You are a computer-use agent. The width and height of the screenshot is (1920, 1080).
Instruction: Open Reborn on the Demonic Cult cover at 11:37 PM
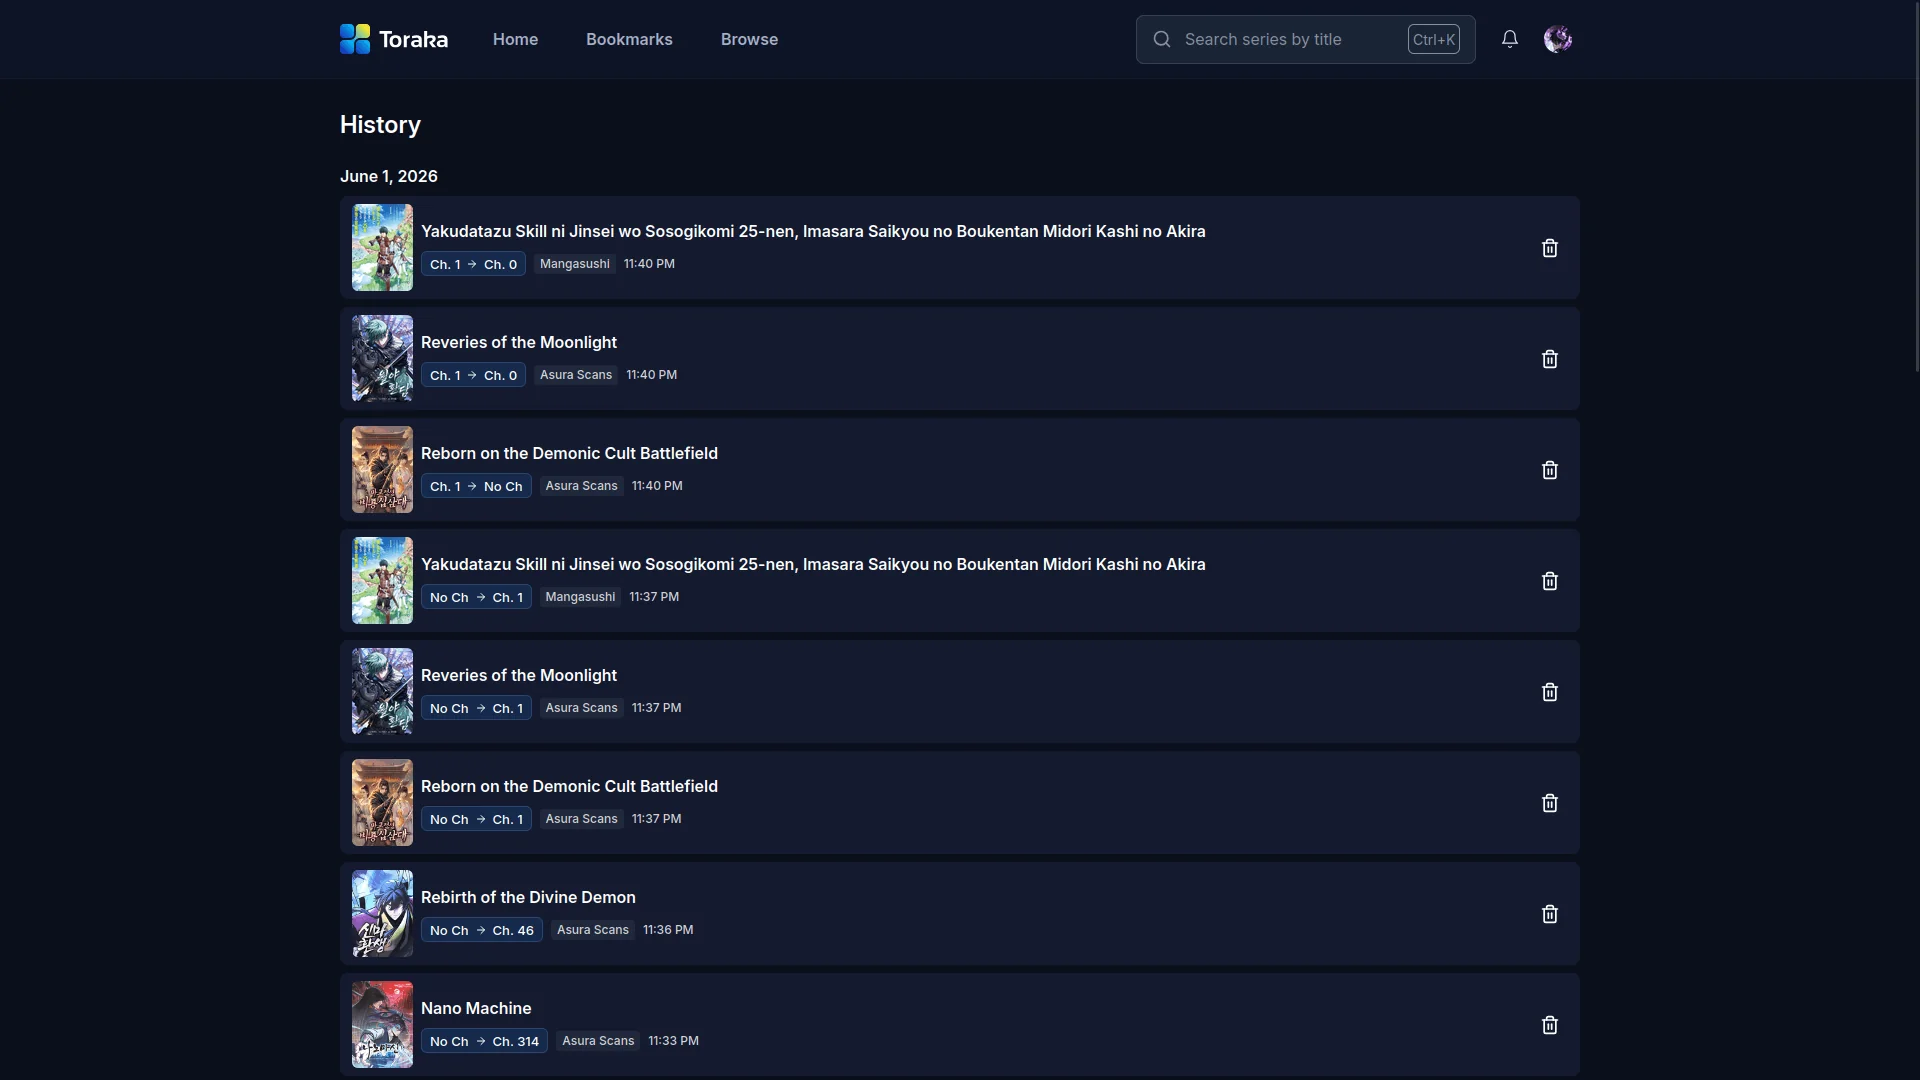382,803
